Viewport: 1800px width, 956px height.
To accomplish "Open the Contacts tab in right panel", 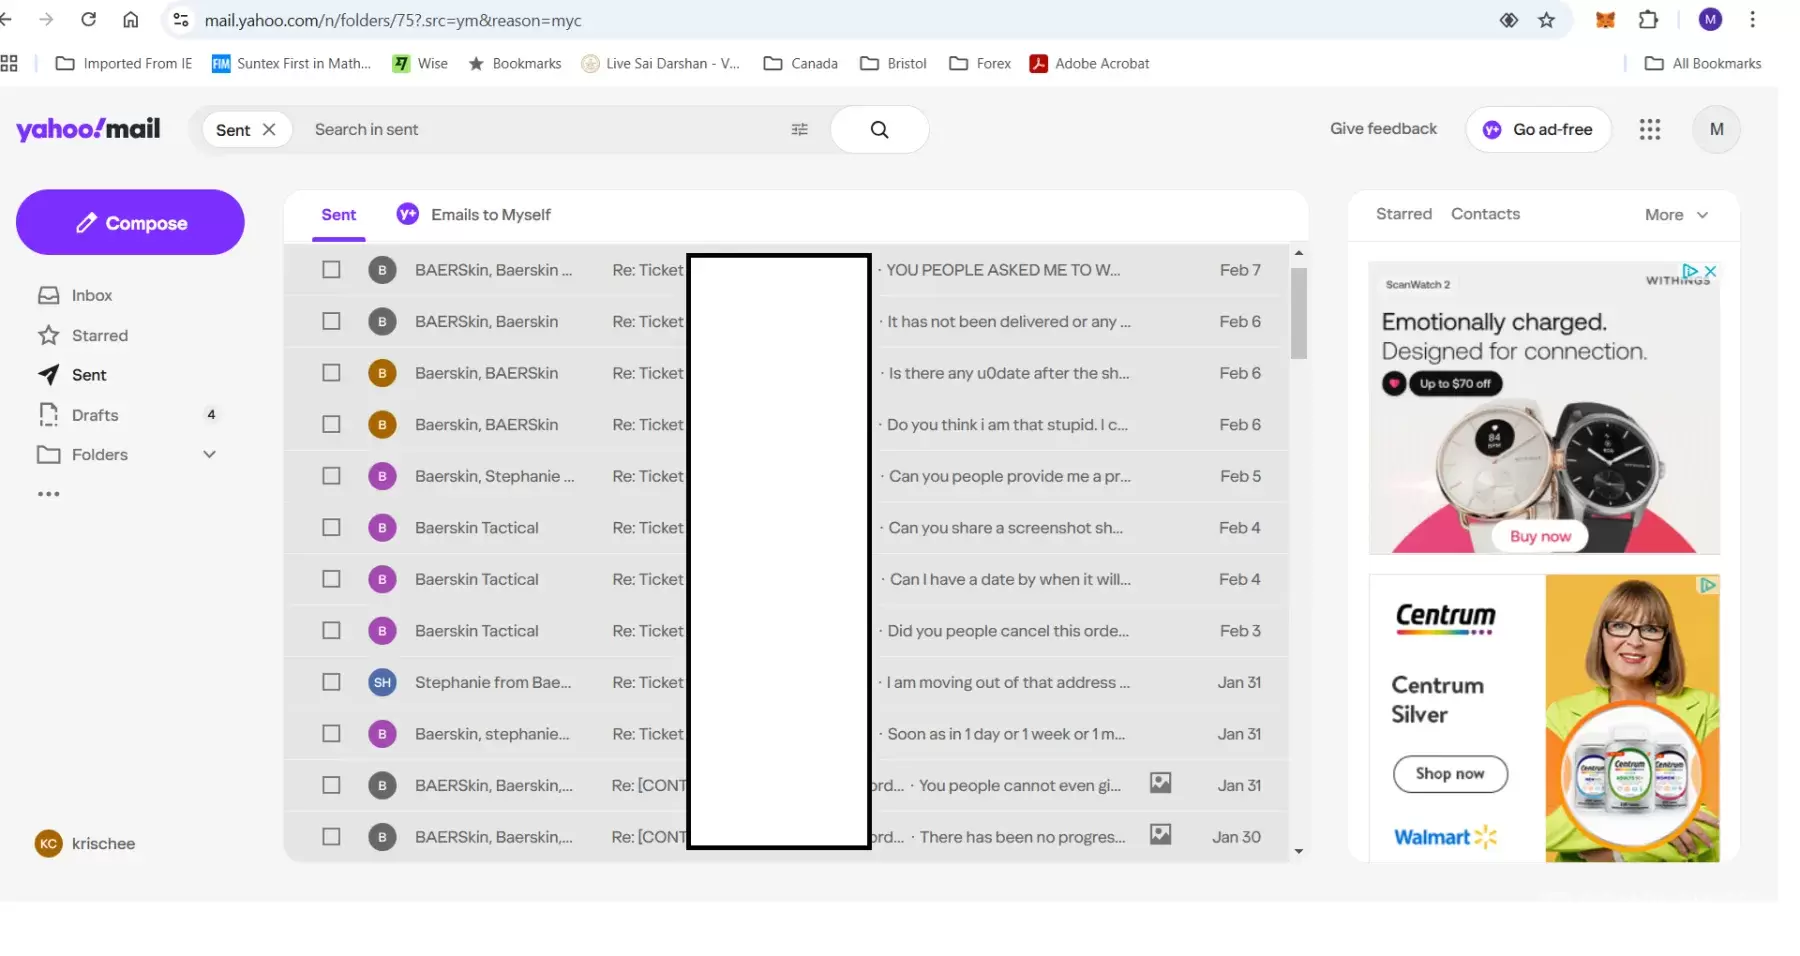I will coord(1485,214).
